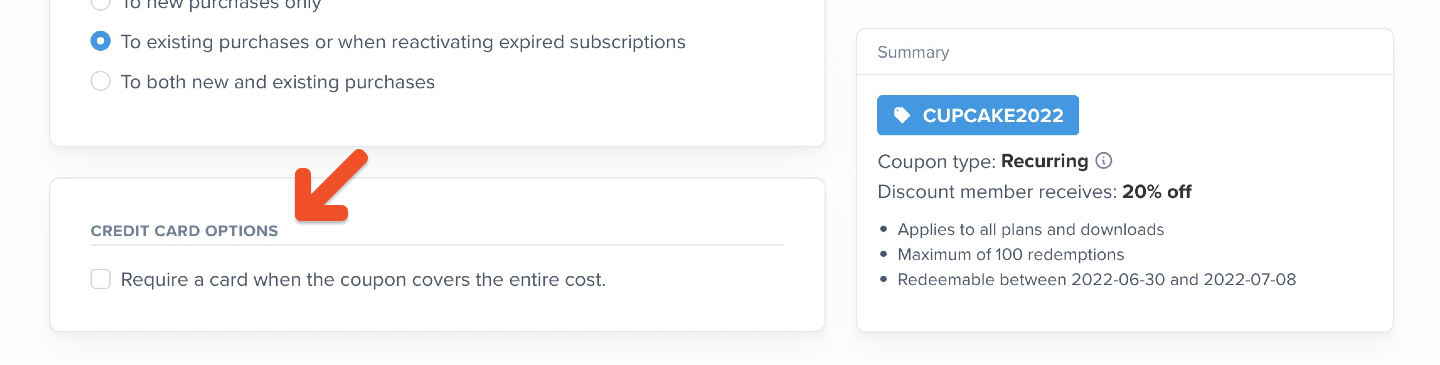Click the CUPCAKE2022 coupon code badge

pyautogui.click(x=978, y=115)
